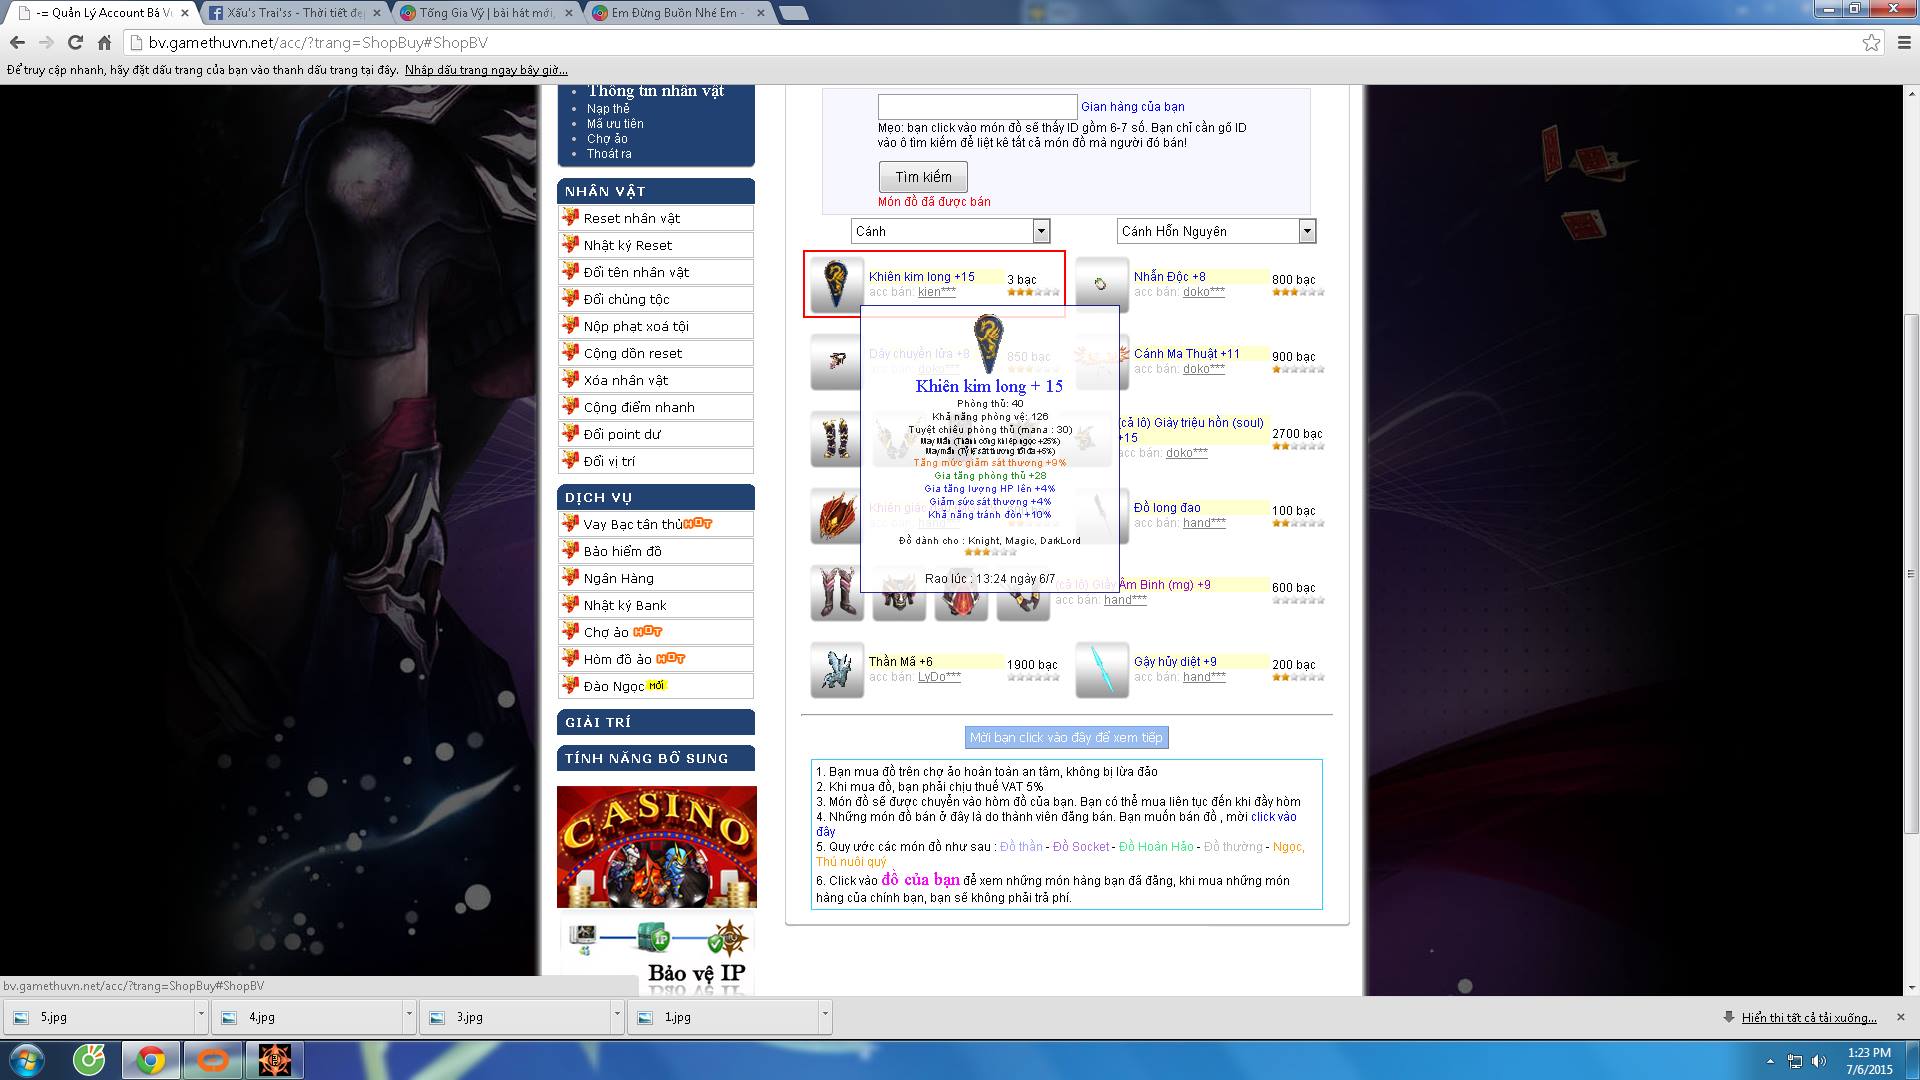Viewport: 1920px width, 1080px height.
Task: Open Đổi tên nhân vật menu item
Action: click(656, 272)
